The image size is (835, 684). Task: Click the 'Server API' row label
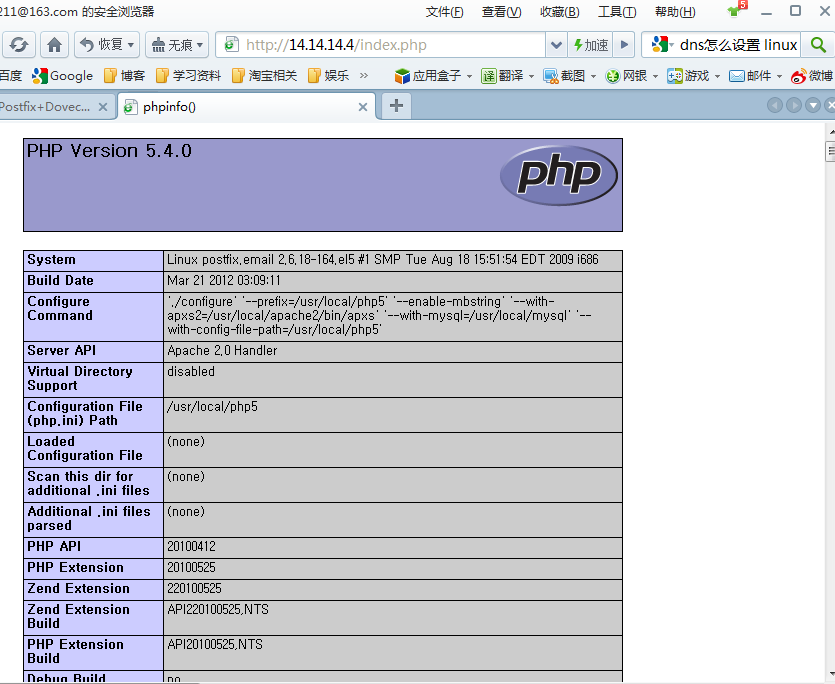click(x=62, y=351)
